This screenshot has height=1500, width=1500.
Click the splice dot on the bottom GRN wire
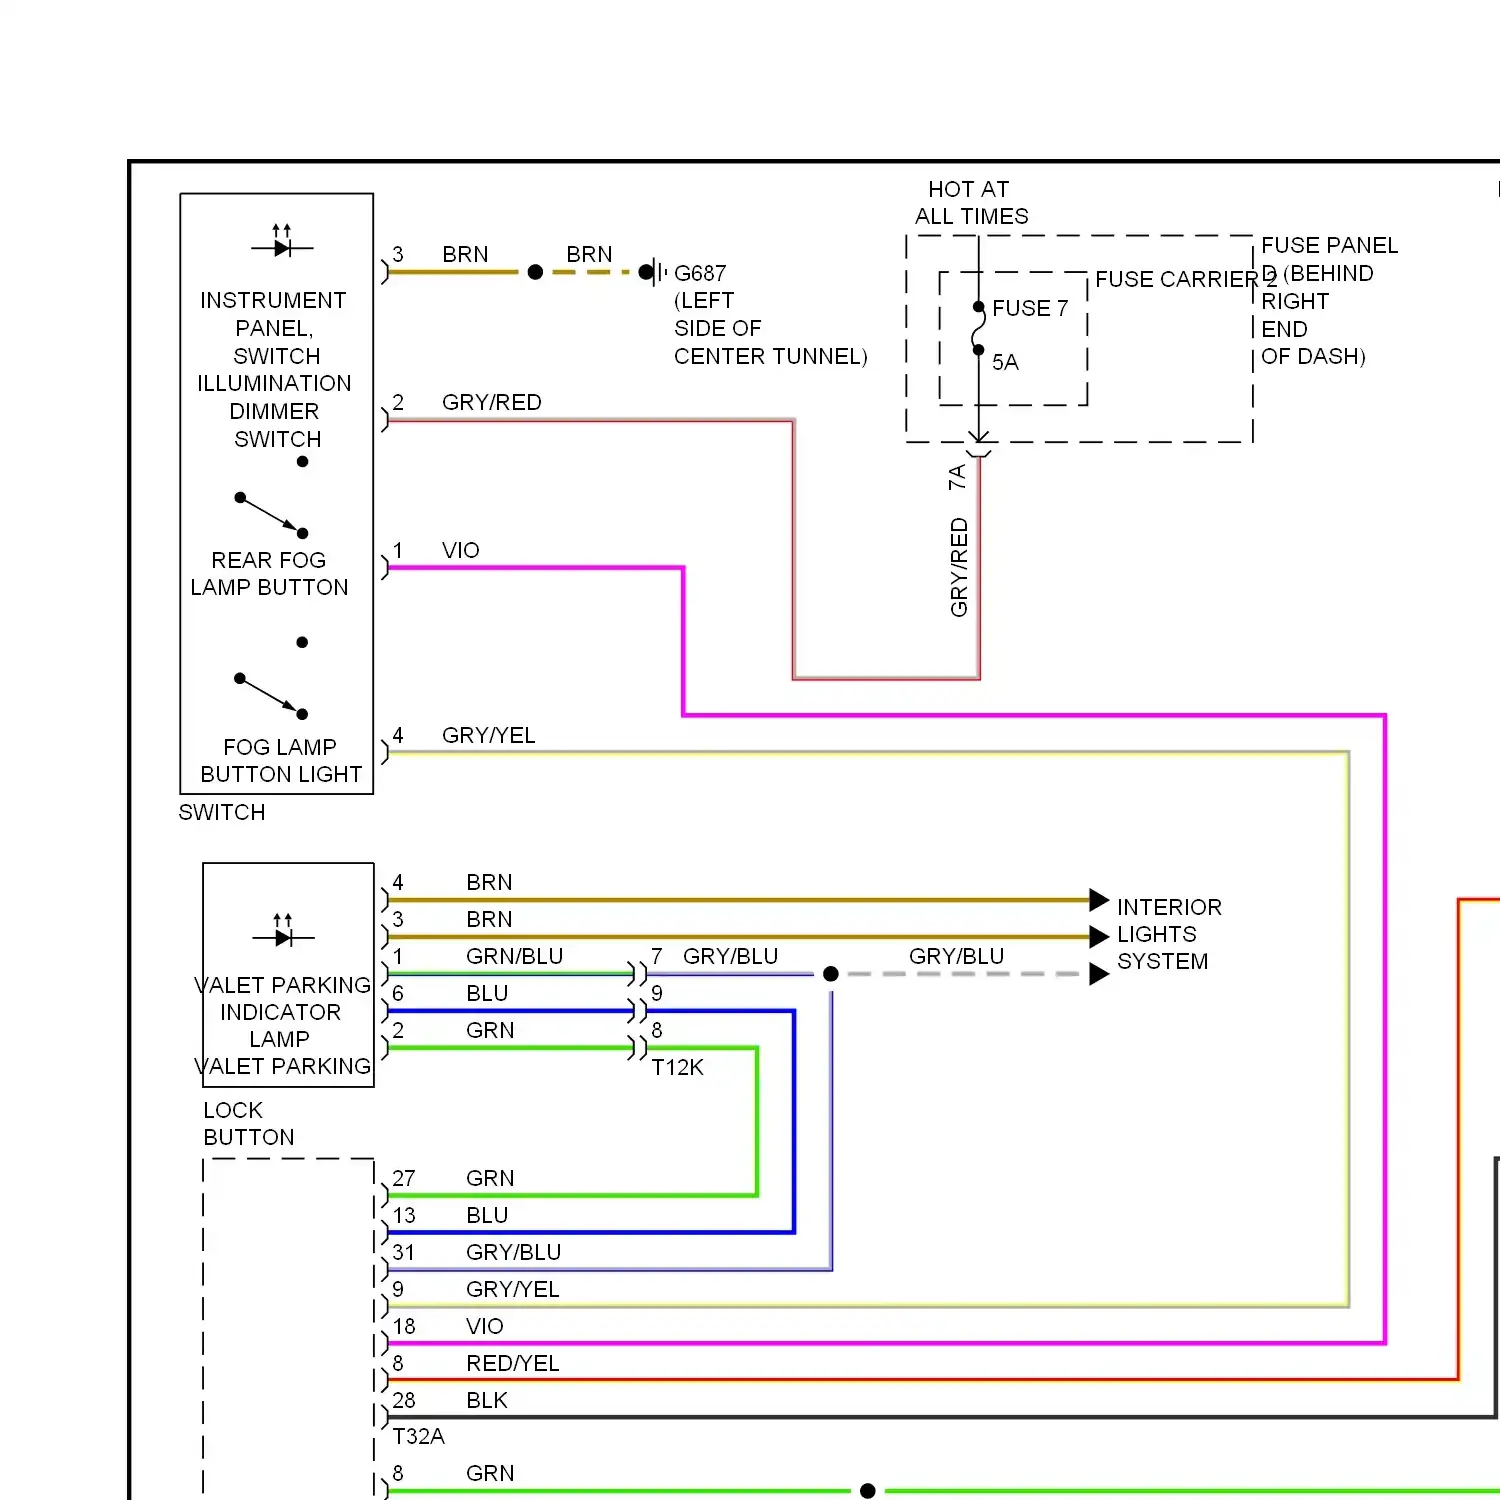(x=868, y=1491)
